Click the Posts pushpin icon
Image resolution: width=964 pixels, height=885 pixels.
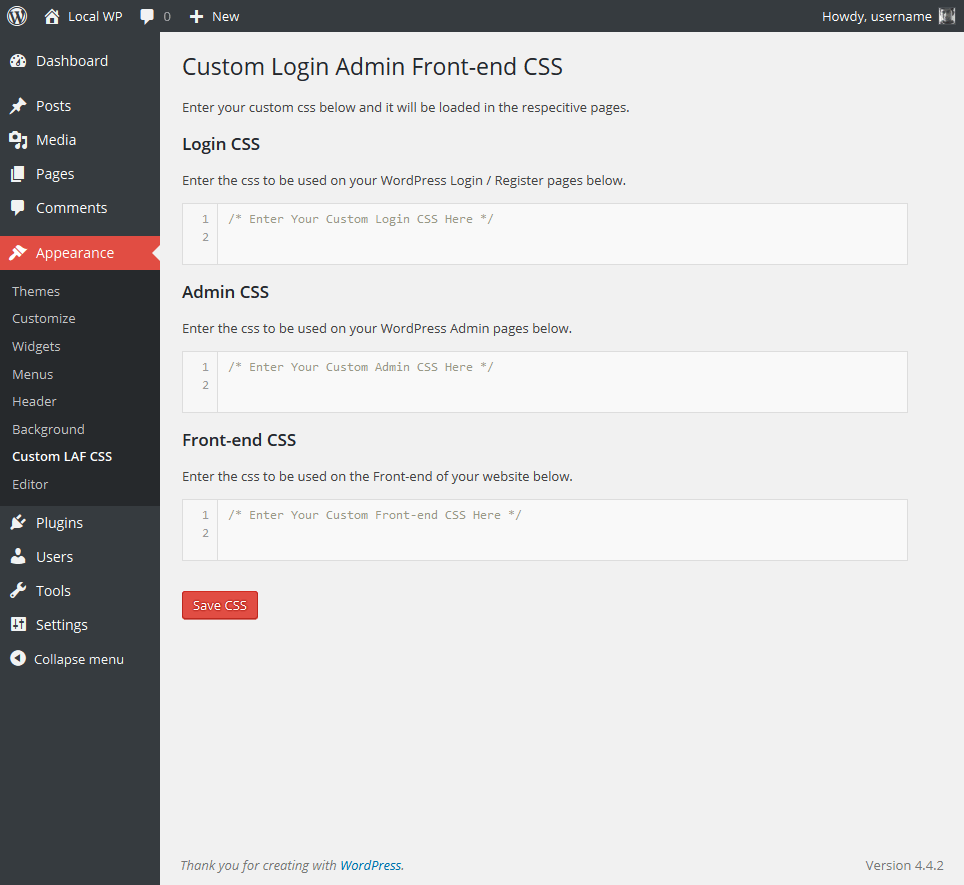coord(18,106)
